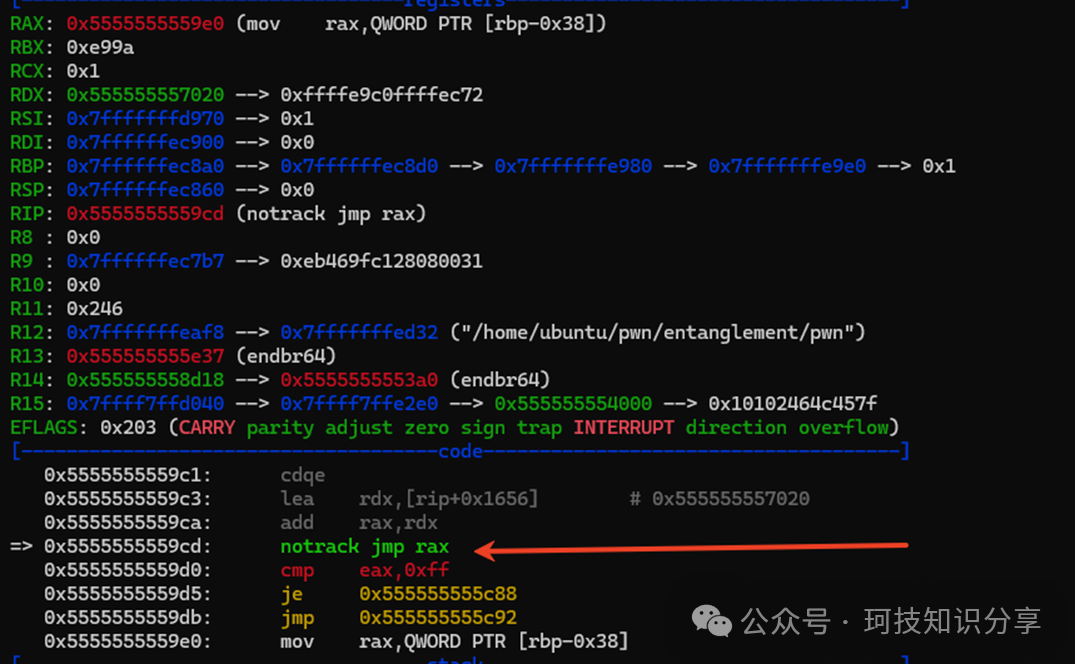Click the pwn binary path string in R12
This screenshot has height=664, width=1075.
(657, 332)
